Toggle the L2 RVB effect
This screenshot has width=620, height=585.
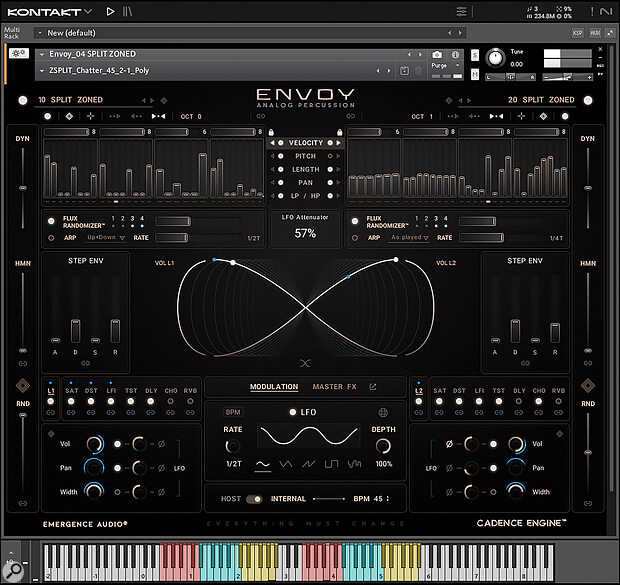point(558,401)
